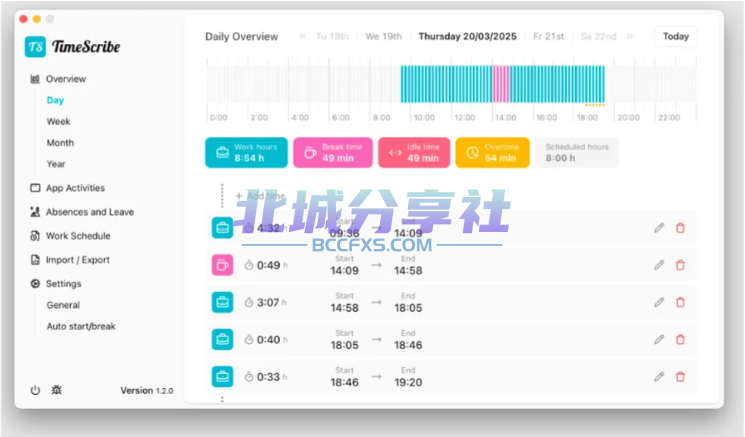The height and width of the screenshot is (437, 745).
Task: Click the power icon at sidebar bottom
Action: coord(35,390)
